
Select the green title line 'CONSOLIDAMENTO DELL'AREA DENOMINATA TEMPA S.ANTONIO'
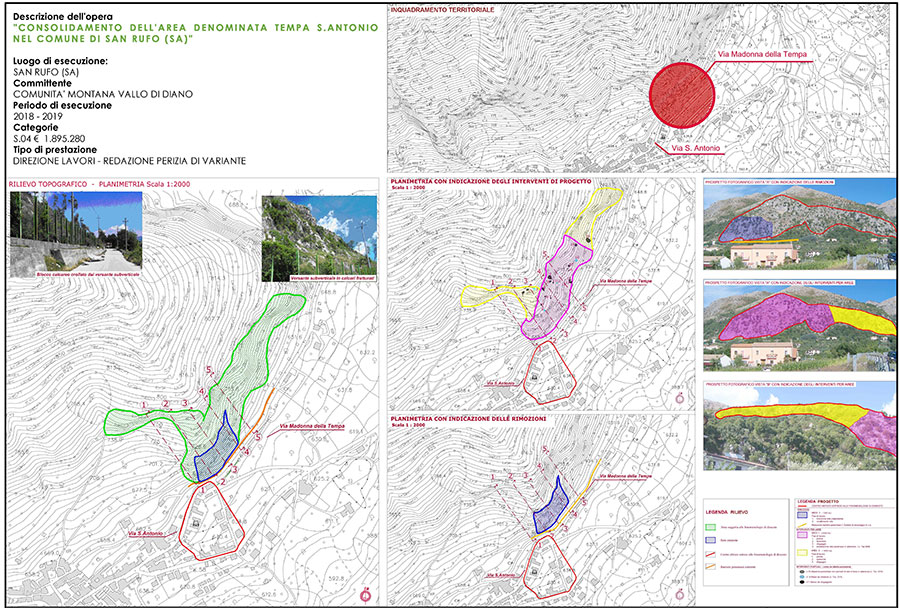[x=195, y=28]
